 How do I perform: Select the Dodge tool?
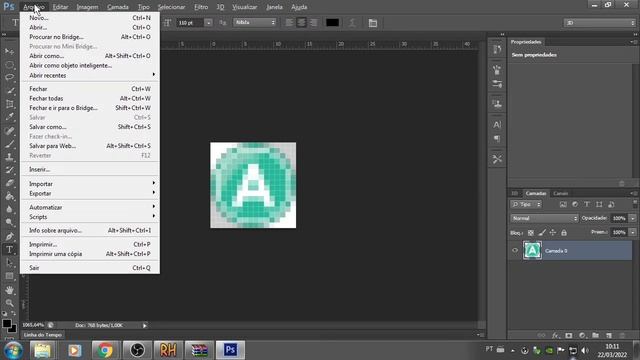[x=9, y=222]
